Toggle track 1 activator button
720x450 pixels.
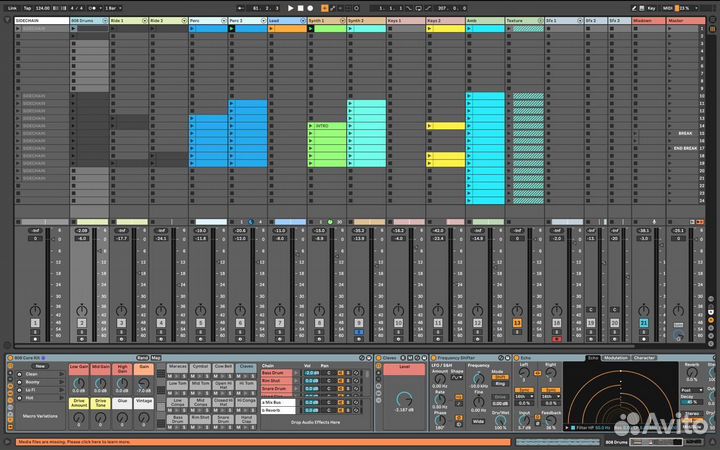pyautogui.click(x=35, y=324)
